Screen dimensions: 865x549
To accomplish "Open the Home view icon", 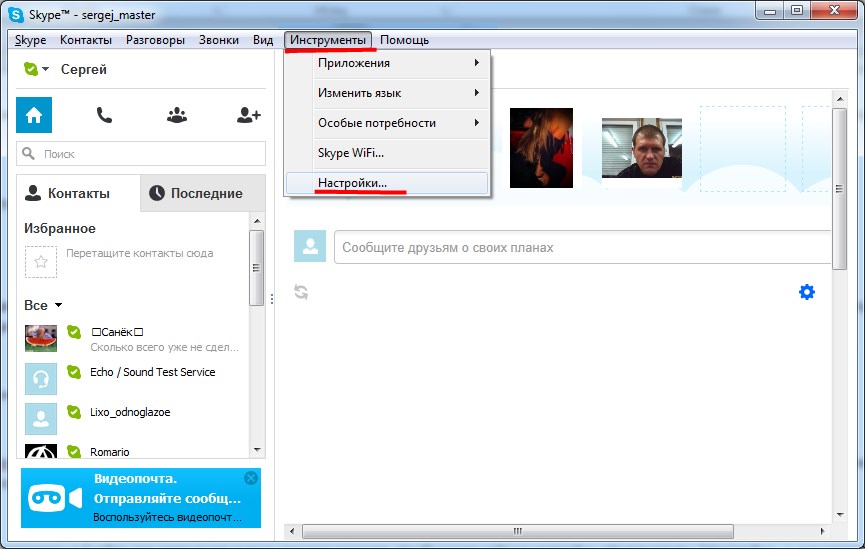I will (34, 115).
